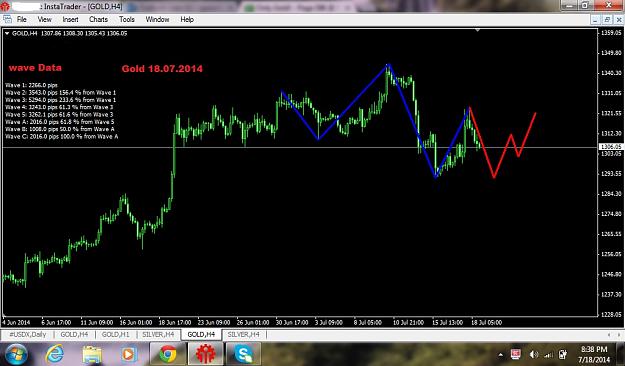The image size is (625, 366).
Task: Open the Tools menu
Action: [x=127, y=19]
